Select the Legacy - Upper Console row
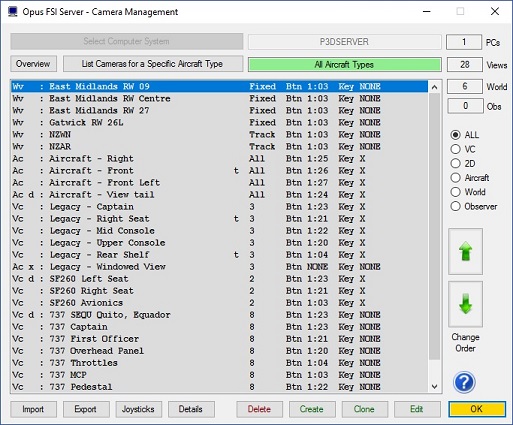This screenshot has width=513, height=425. (x=220, y=243)
